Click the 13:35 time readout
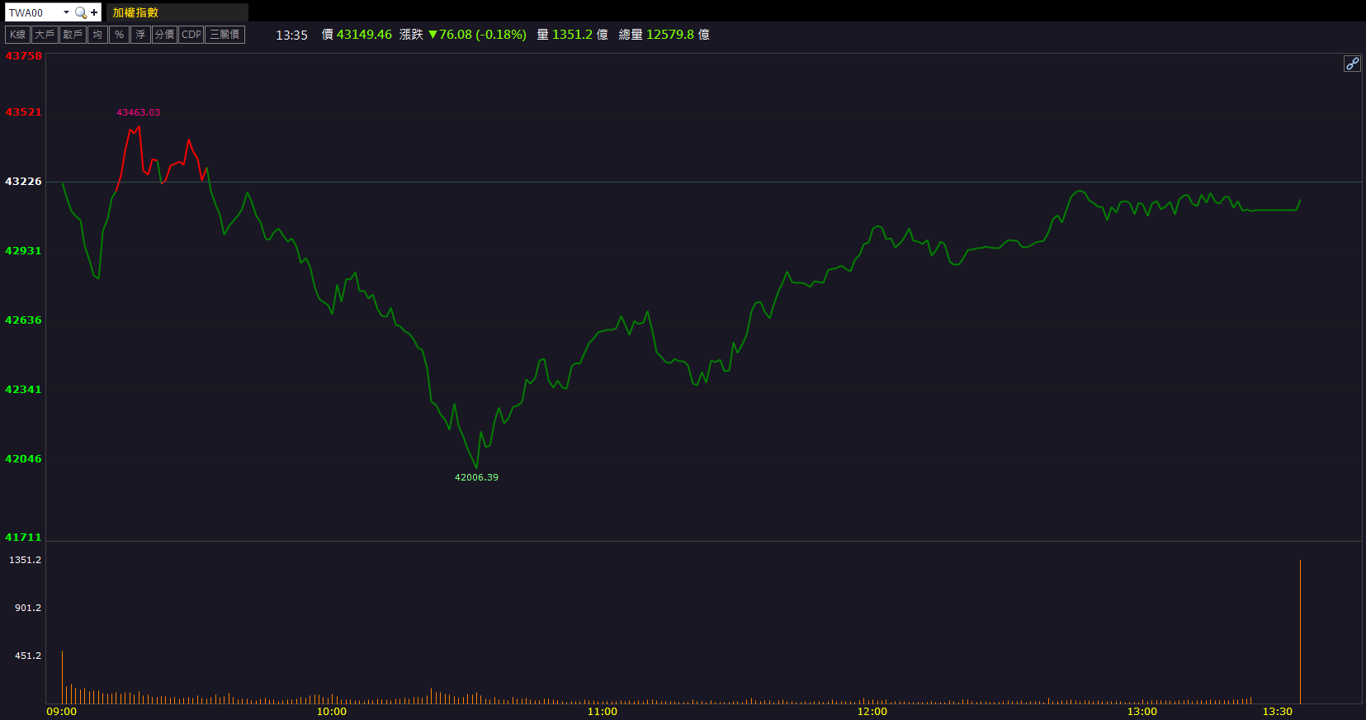1366x720 pixels. click(x=291, y=34)
